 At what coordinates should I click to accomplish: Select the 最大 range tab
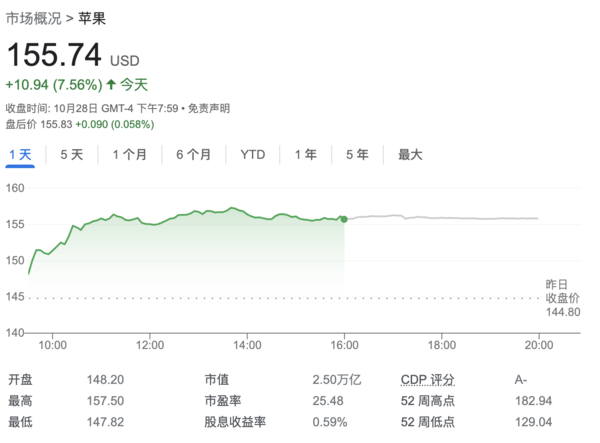click(x=410, y=155)
